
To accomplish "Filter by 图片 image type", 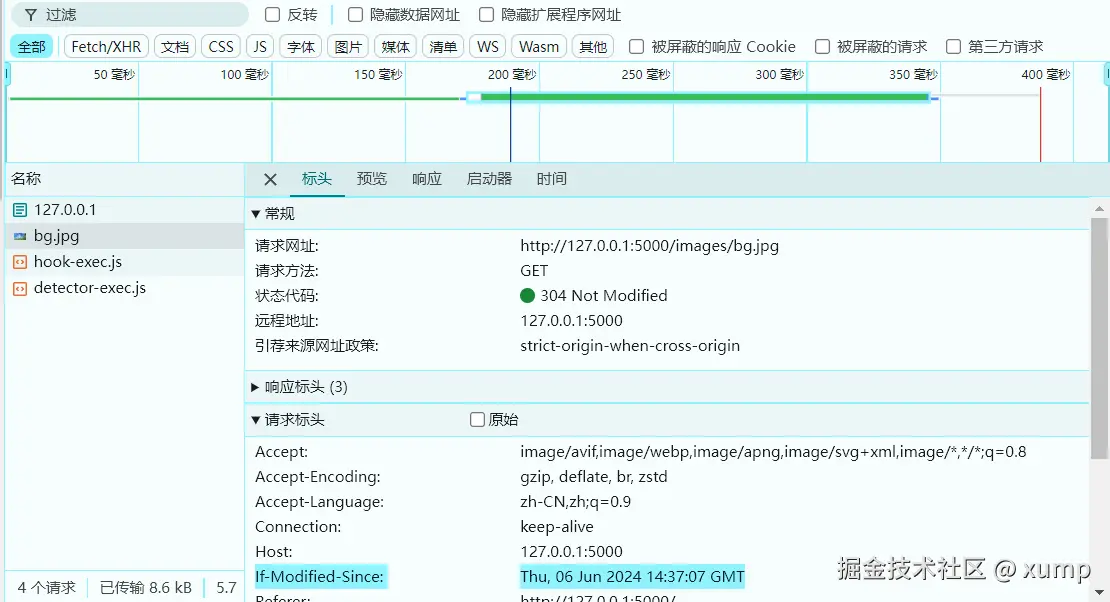I will click(x=348, y=47).
